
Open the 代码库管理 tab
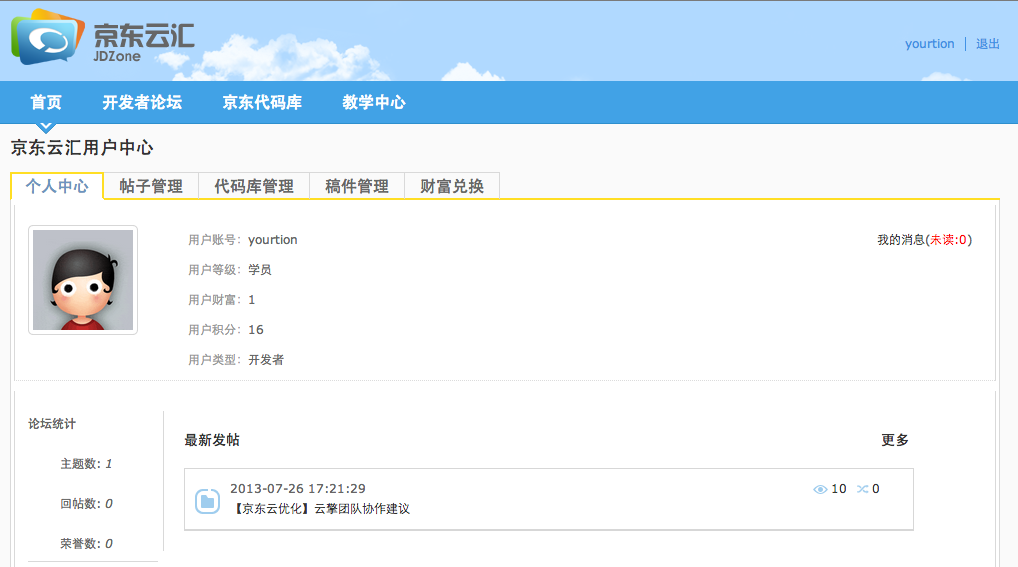[254, 186]
